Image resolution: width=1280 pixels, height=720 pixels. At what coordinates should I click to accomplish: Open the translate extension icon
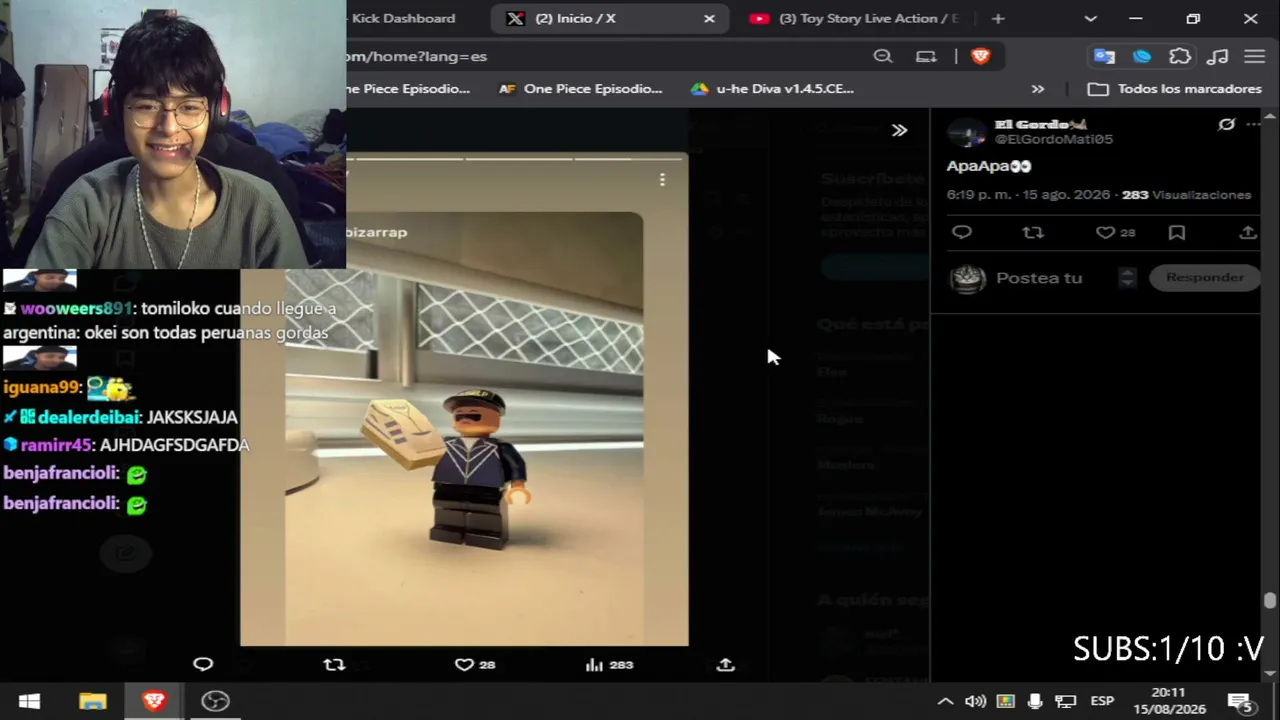tap(1104, 56)
